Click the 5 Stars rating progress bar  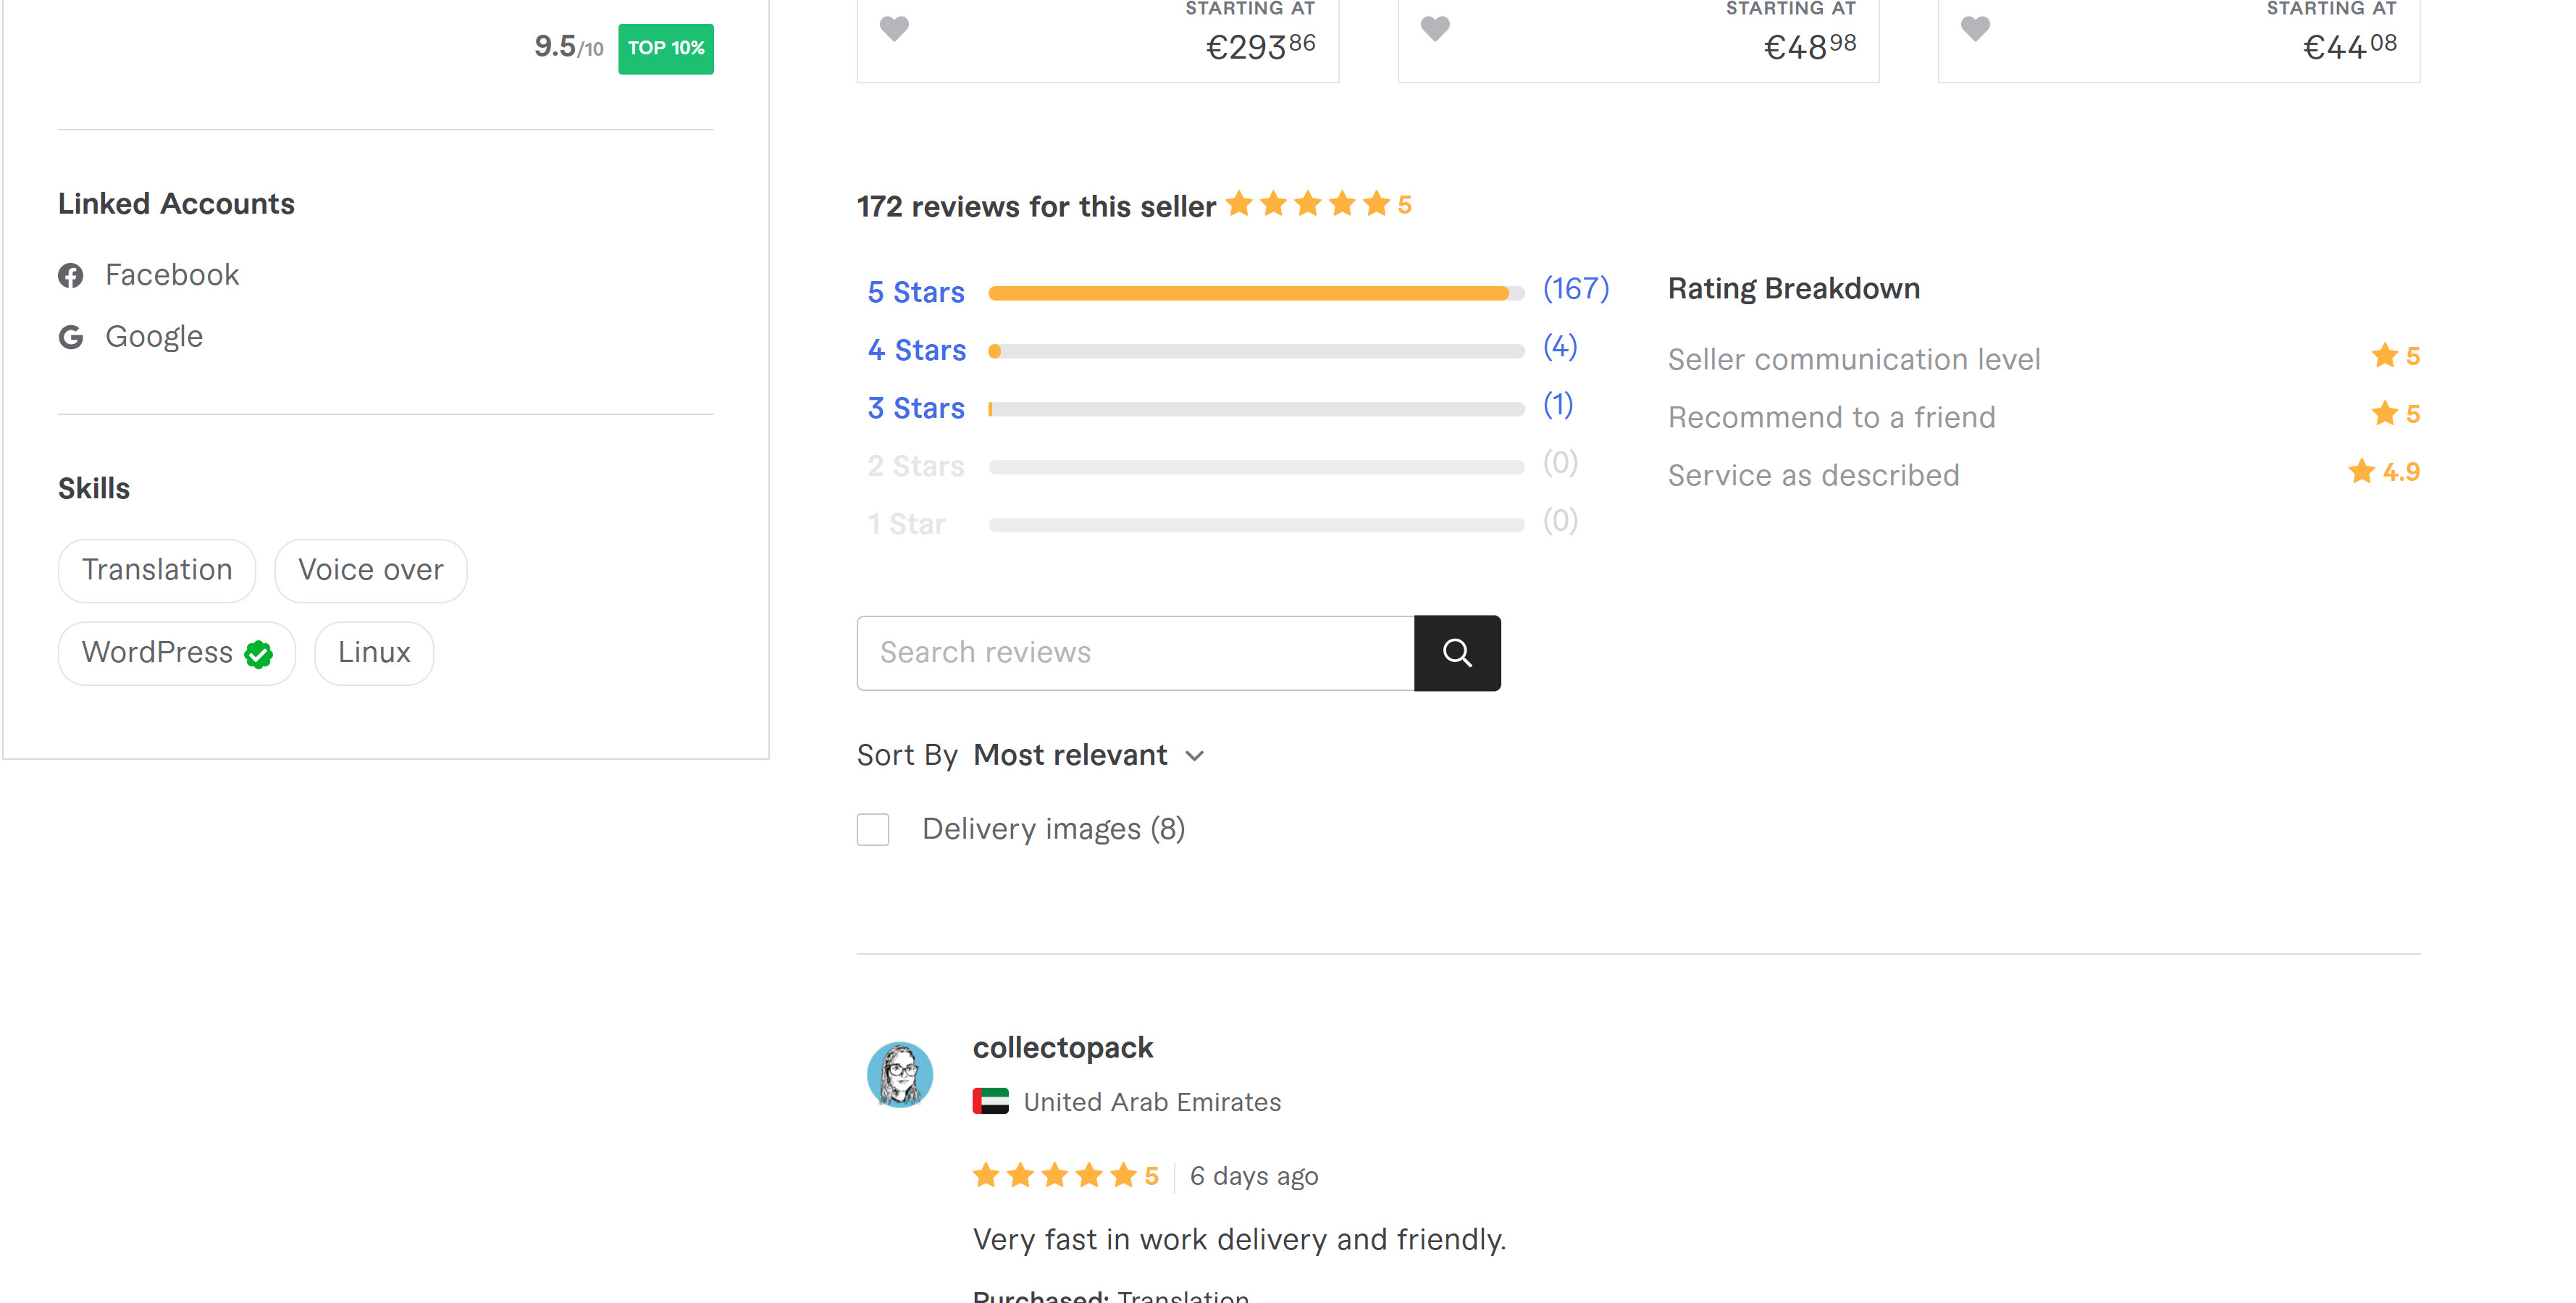pos(1255,293)
